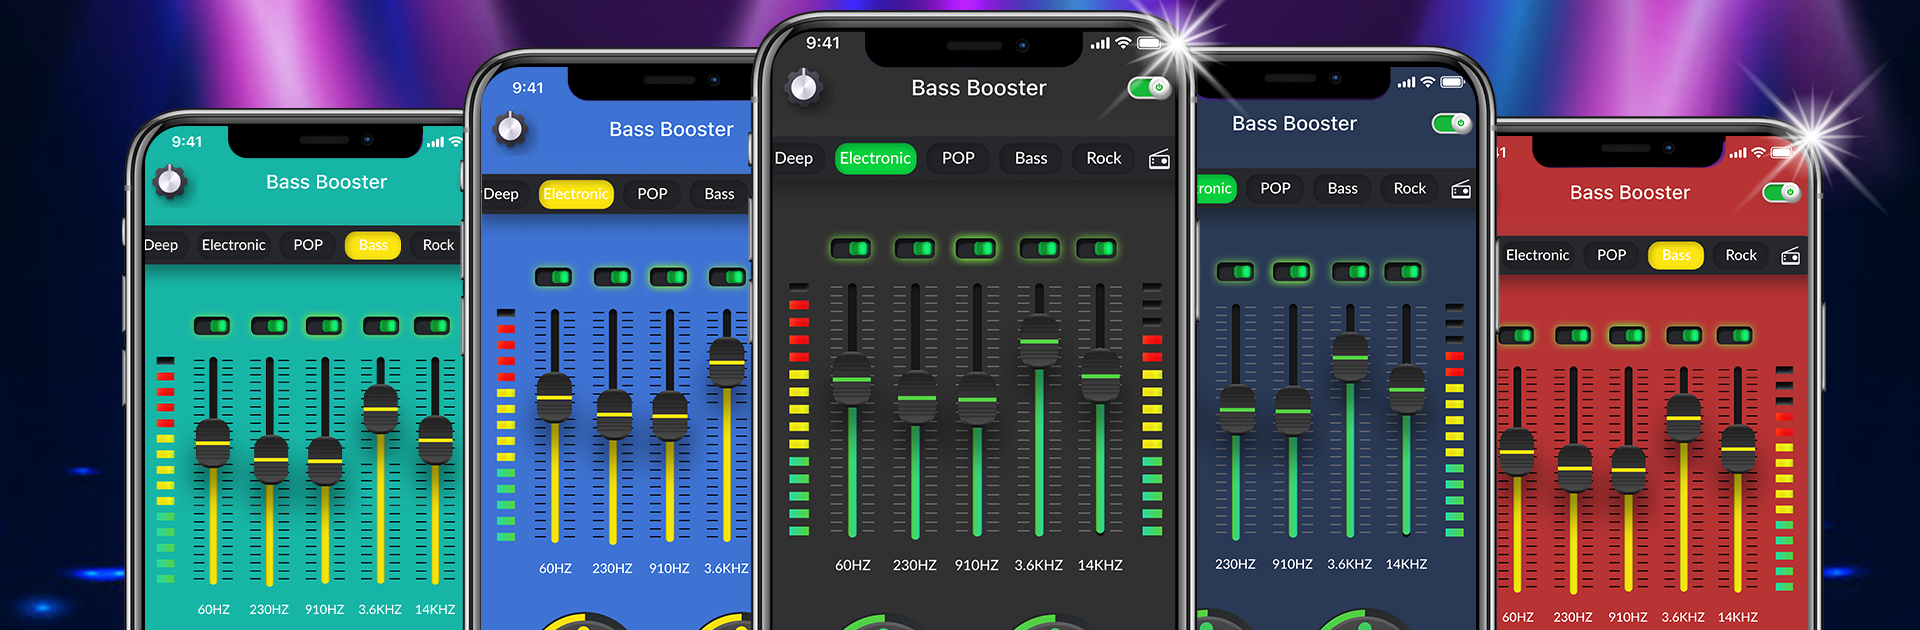The width and height of the screenshot is (1920, 630).
Task: Select Bass preset on blue phone
Action: click(719, 194)
